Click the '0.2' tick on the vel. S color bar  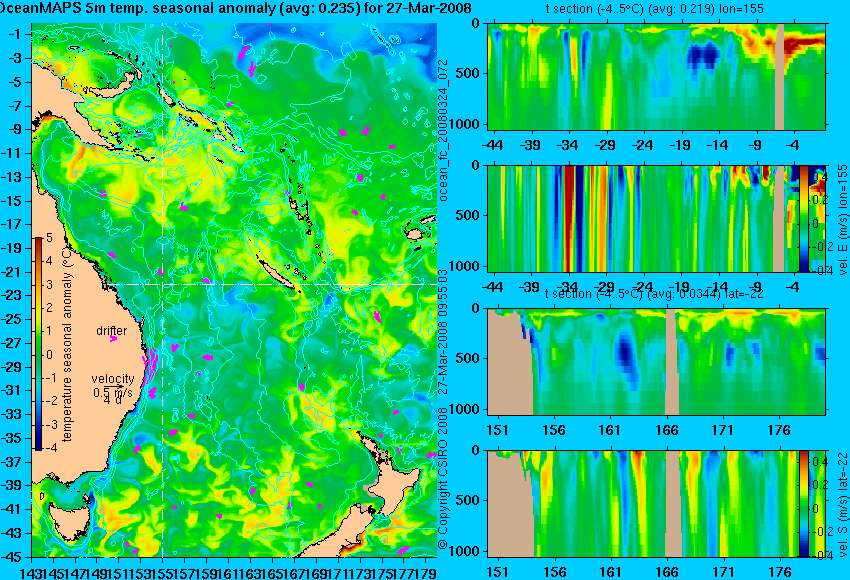coord(819,486)
